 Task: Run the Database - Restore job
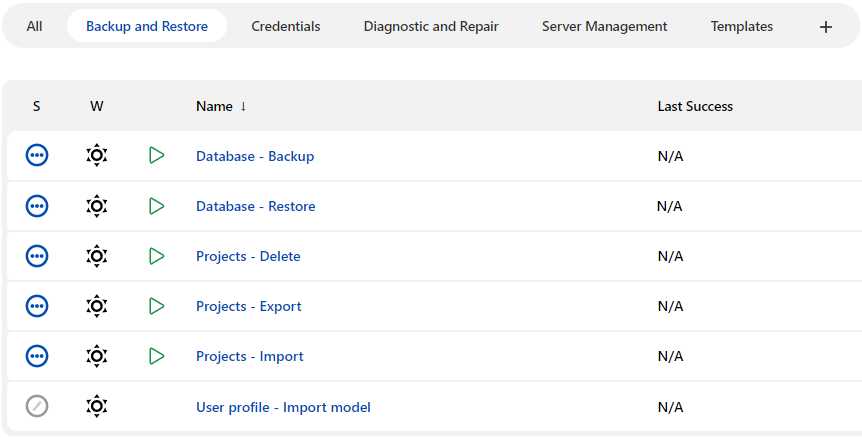pos(156,206)
